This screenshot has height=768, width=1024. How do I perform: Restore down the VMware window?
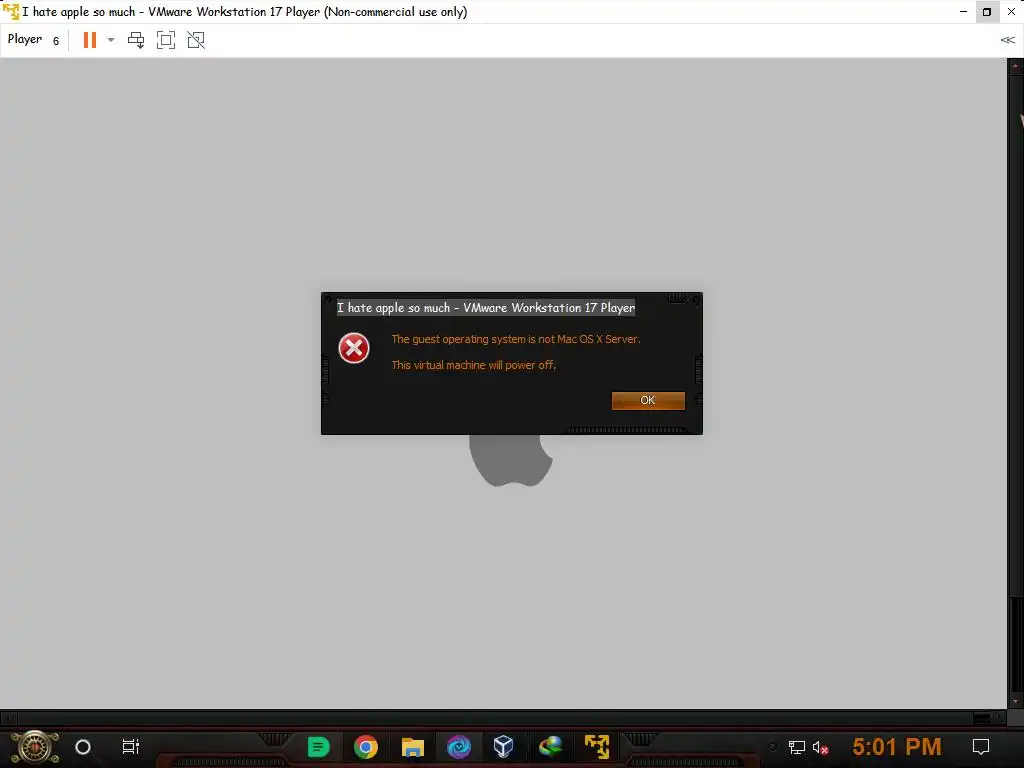click(987, 12)
